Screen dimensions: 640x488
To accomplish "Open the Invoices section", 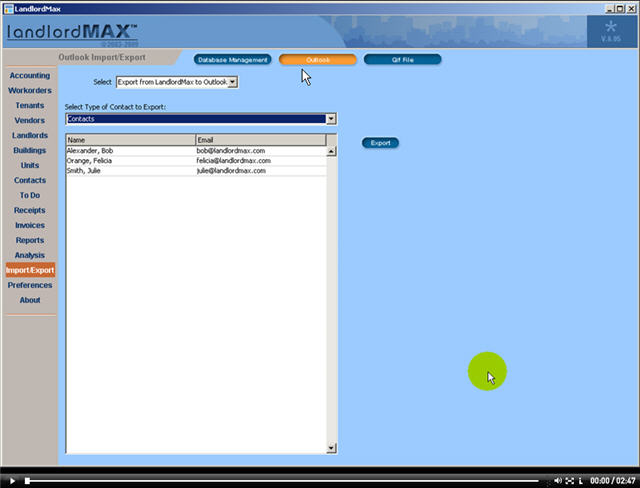I will [x=30, y=225].
